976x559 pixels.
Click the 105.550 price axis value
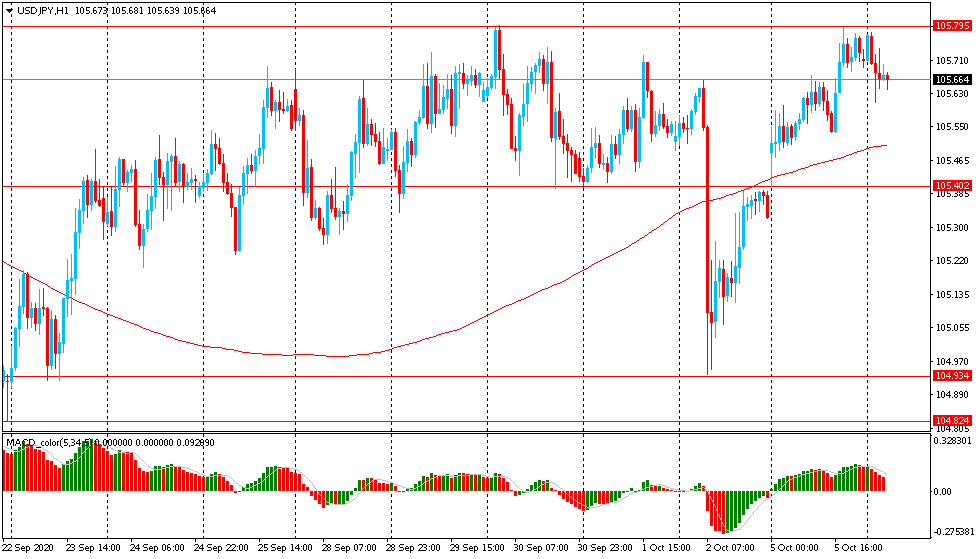(x=952, y=126)
